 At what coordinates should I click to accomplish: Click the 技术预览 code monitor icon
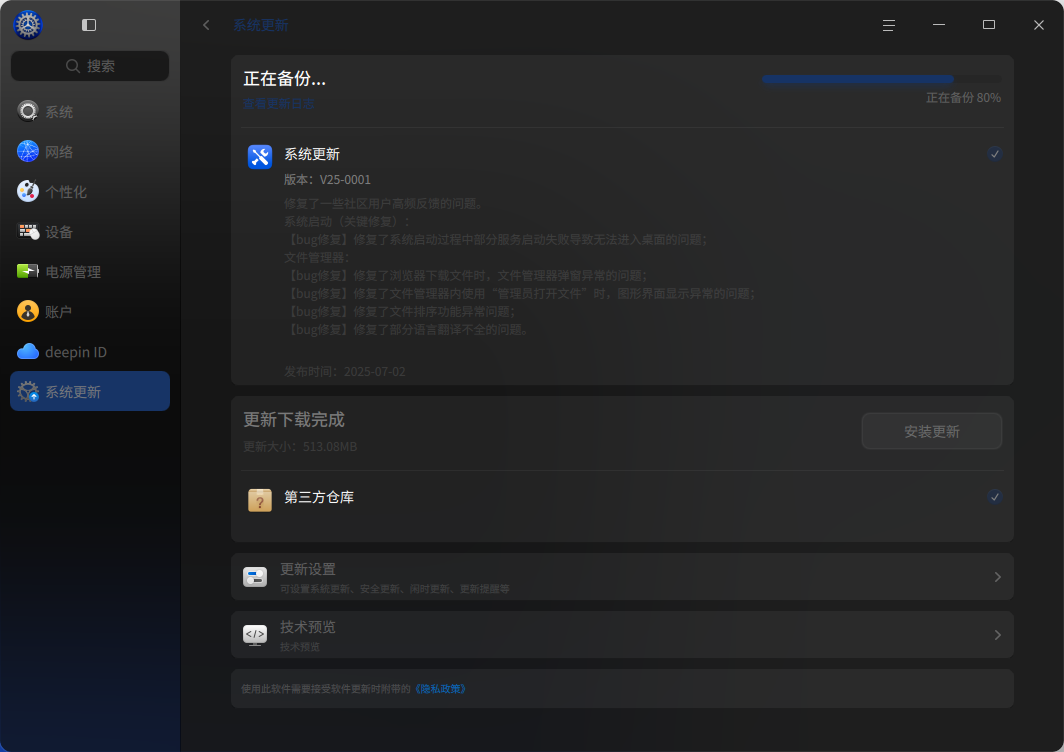coord(255,635)
